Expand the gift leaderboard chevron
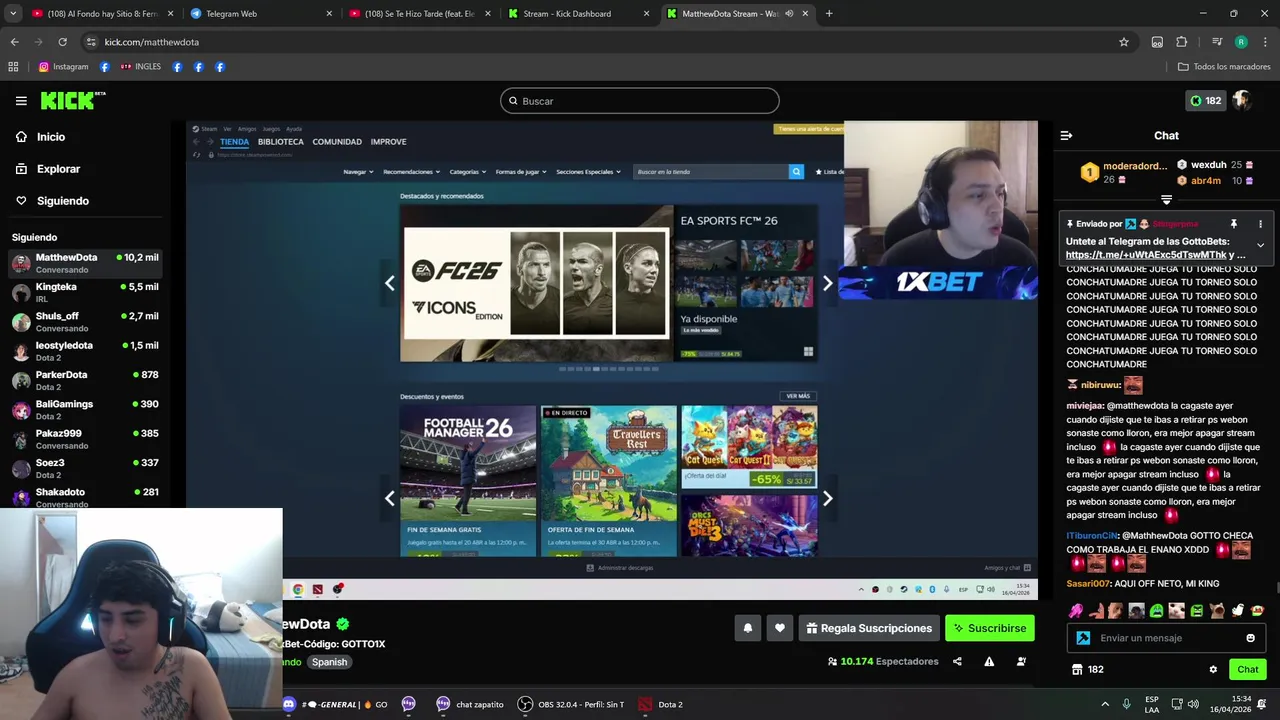 coord(1166,200)
